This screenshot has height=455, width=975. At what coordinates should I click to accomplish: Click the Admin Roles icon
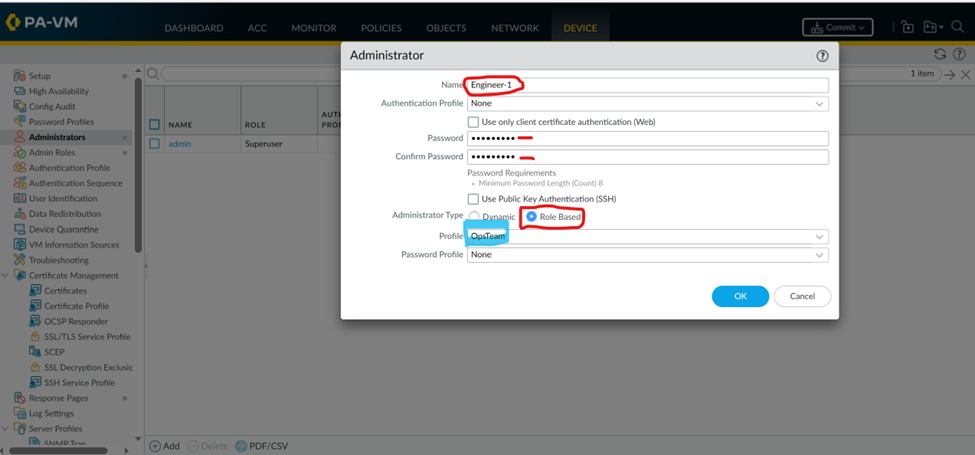[x=19, y=152]
